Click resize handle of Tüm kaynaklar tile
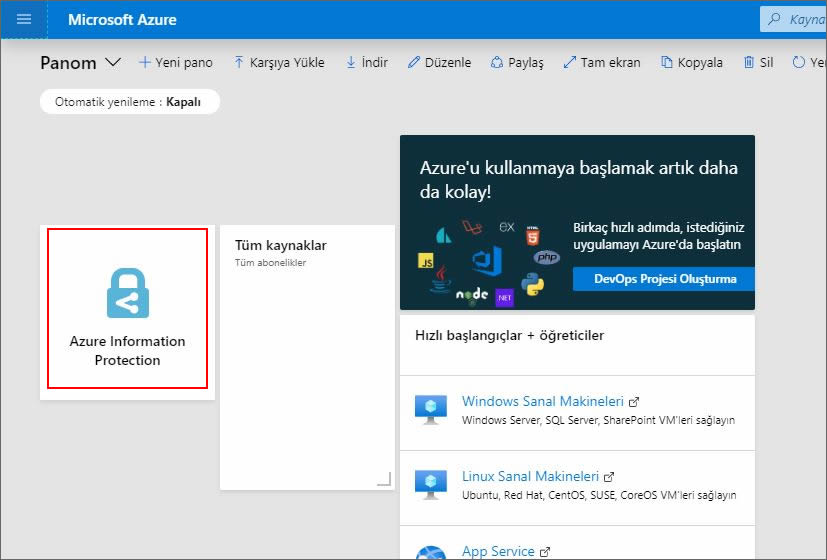Screen dimensions: 827x560 [x=384, y=479]
